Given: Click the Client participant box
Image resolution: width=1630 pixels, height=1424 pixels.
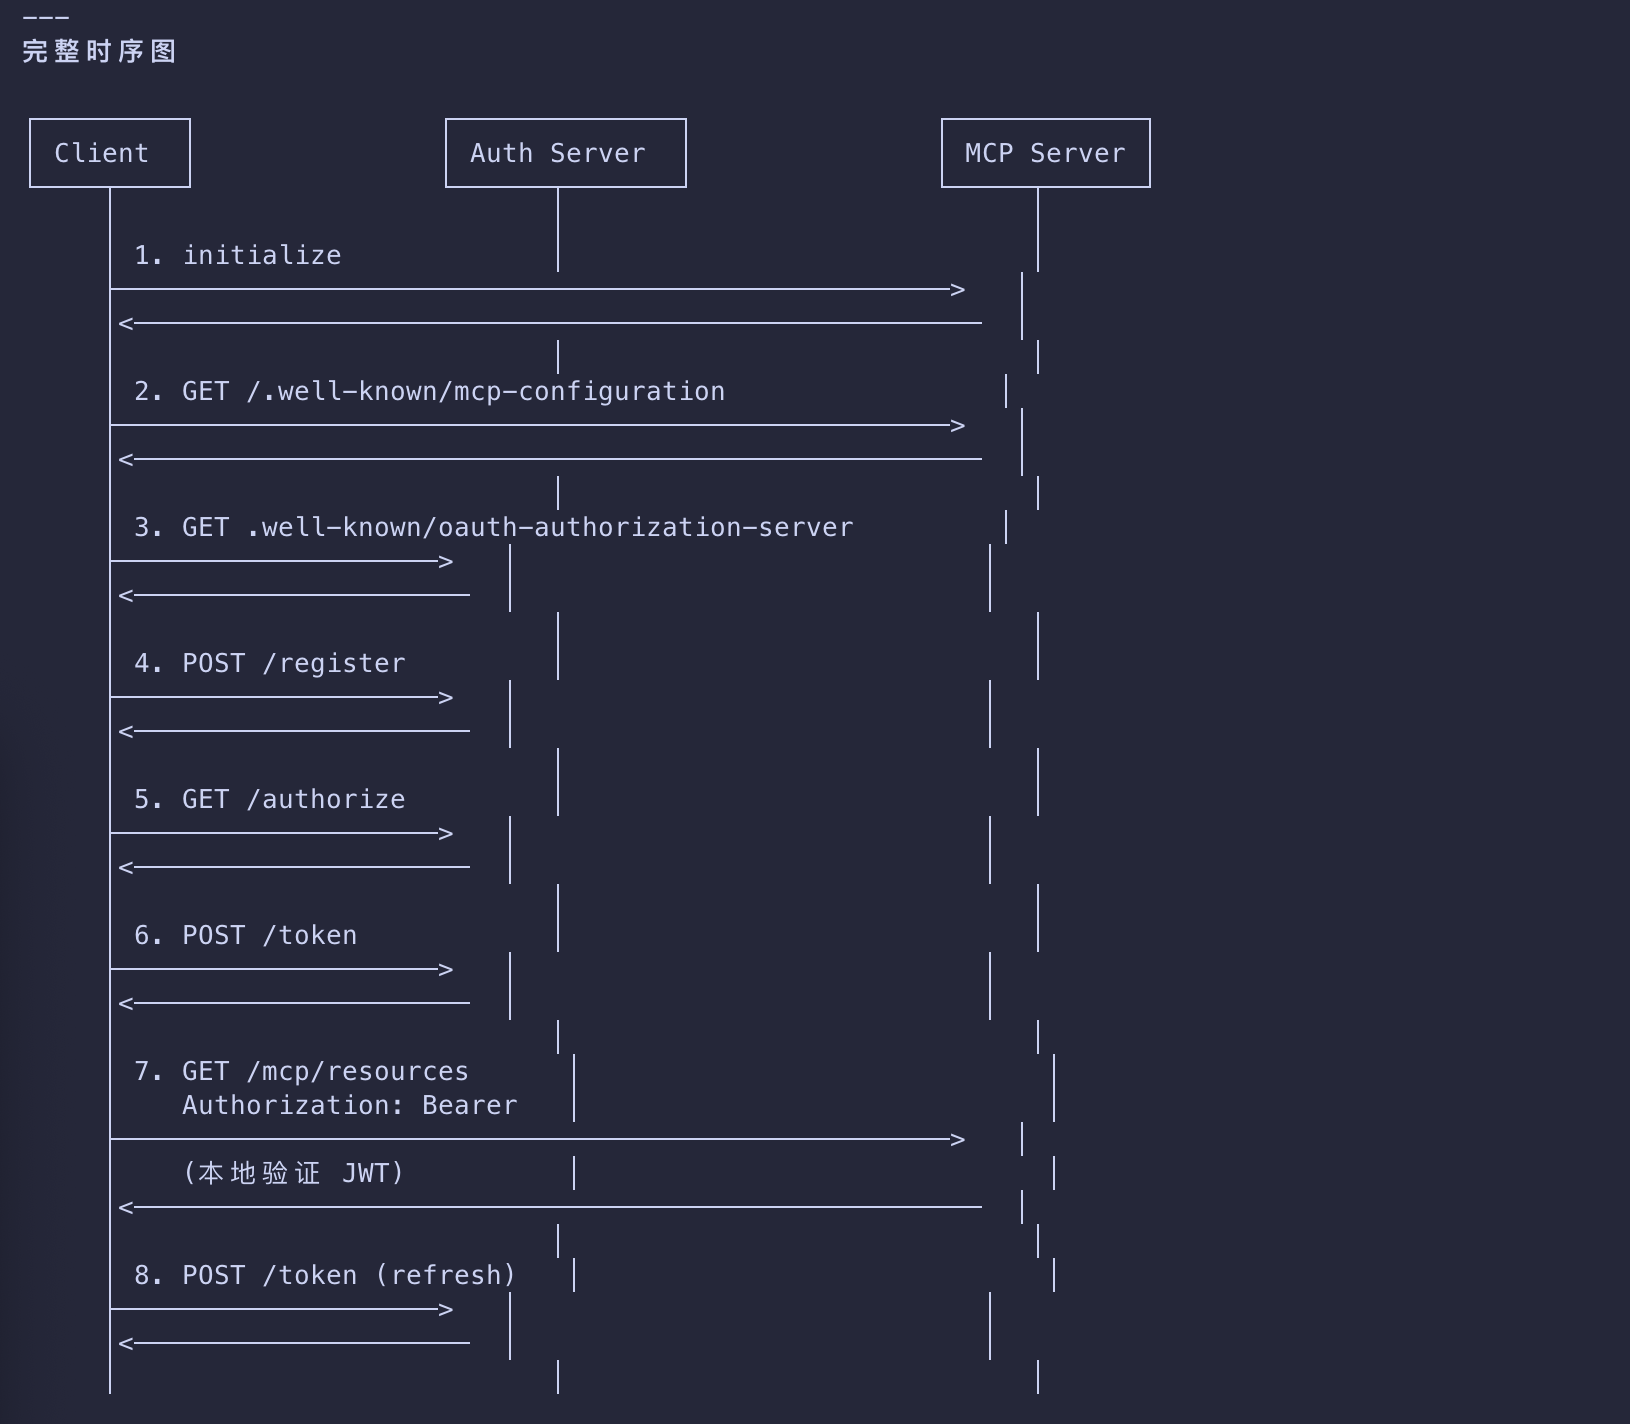Looking at the screenshot, I should [x=110, y=153].
